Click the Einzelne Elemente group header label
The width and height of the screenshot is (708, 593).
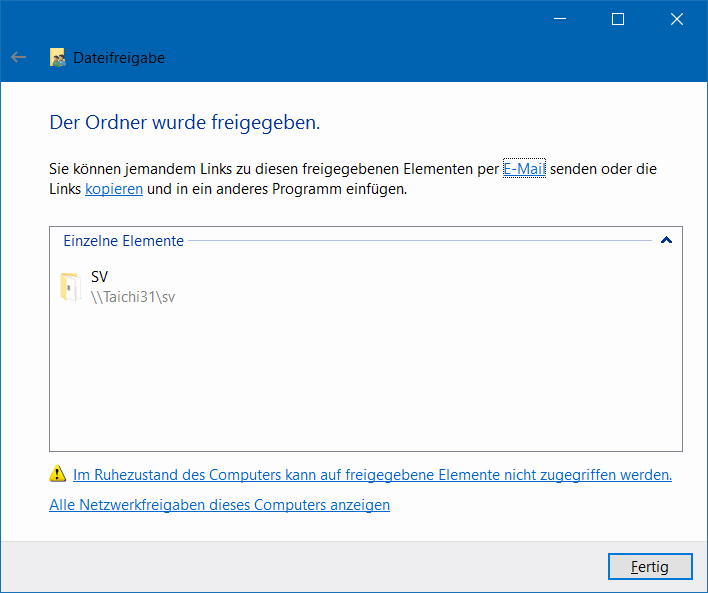click(x=123, y=241)
